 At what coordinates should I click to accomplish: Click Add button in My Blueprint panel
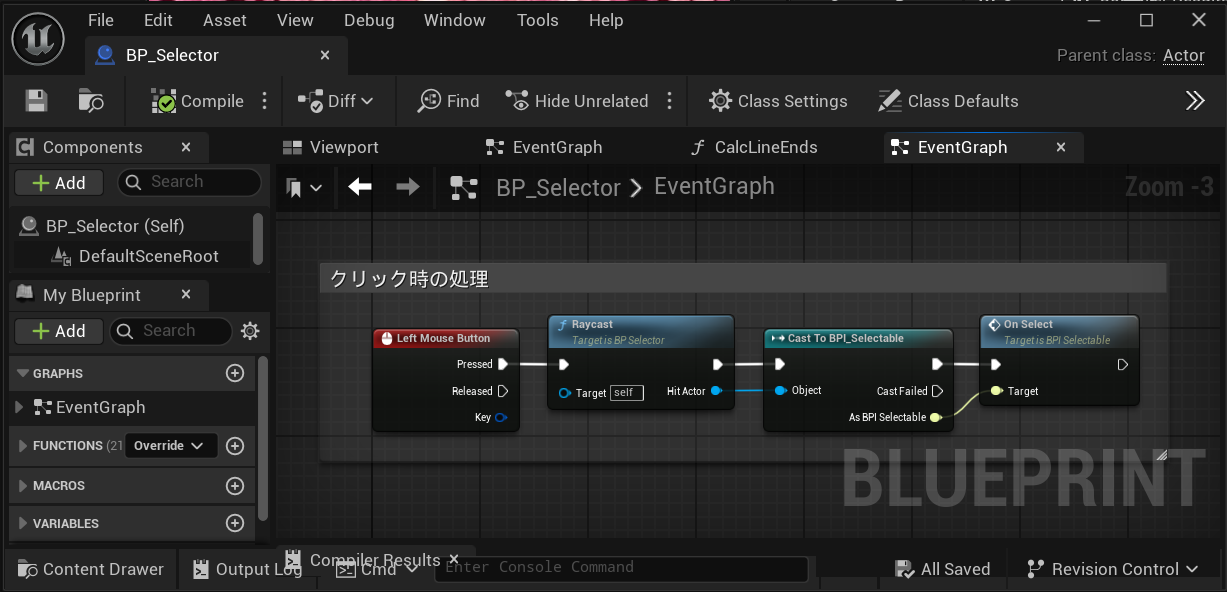(58, 331)
